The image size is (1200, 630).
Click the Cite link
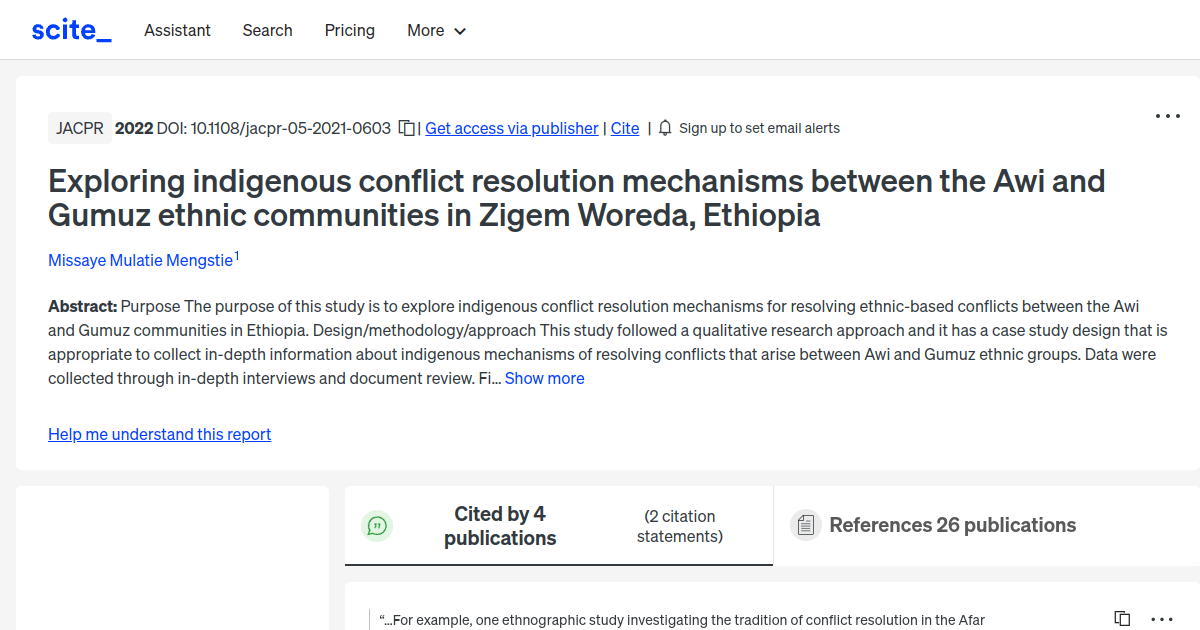[625, 128]
